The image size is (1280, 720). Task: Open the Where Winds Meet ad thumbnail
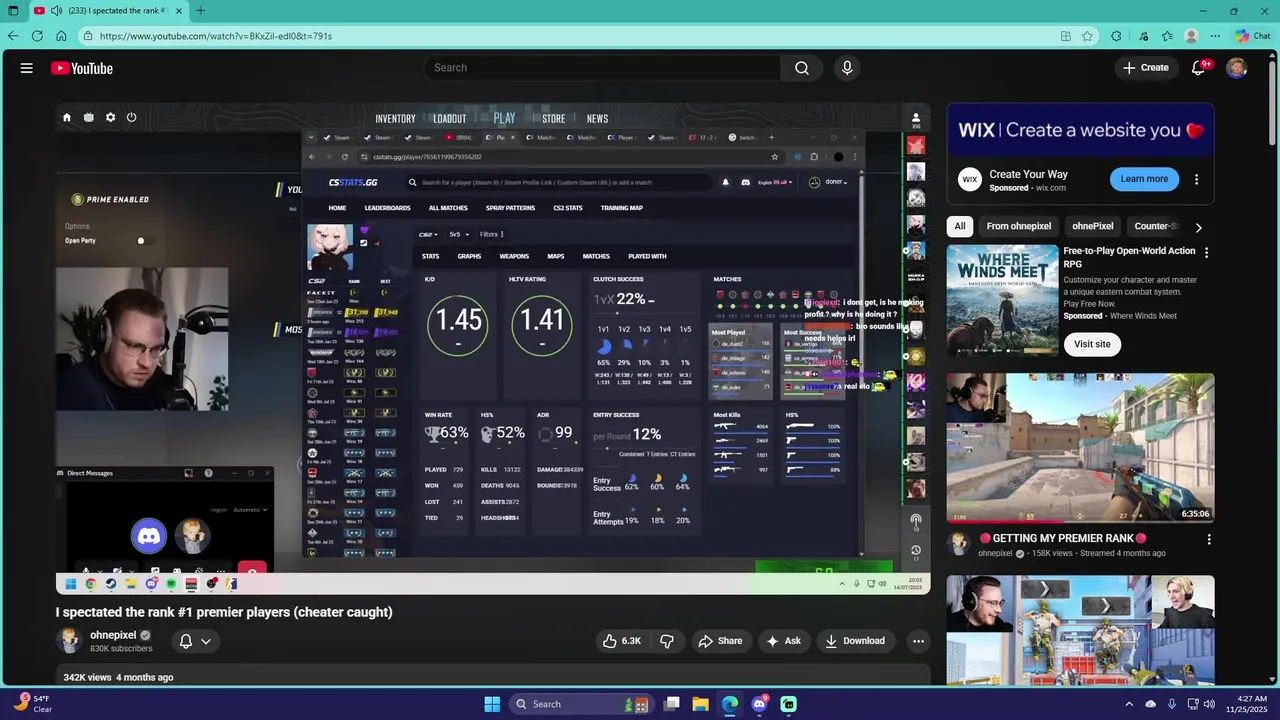[x=1003, y=300]
